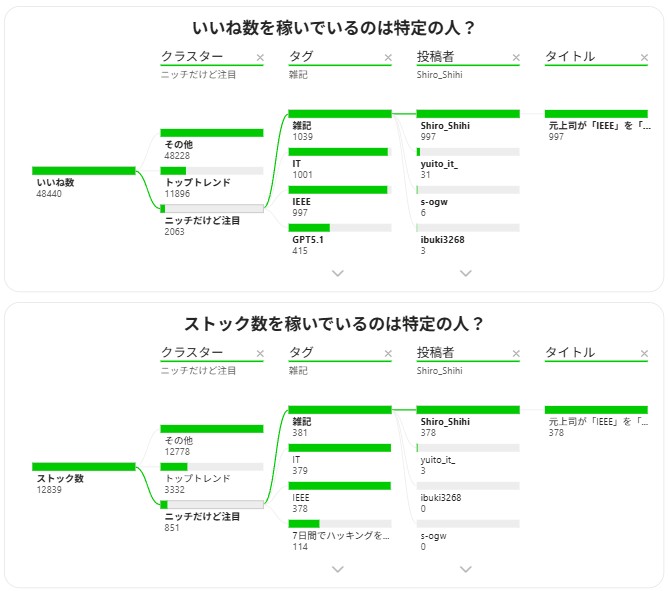Remove 投稿者 level in the いいね数 tree
The image size is (668, 591).
pos(516,58)
